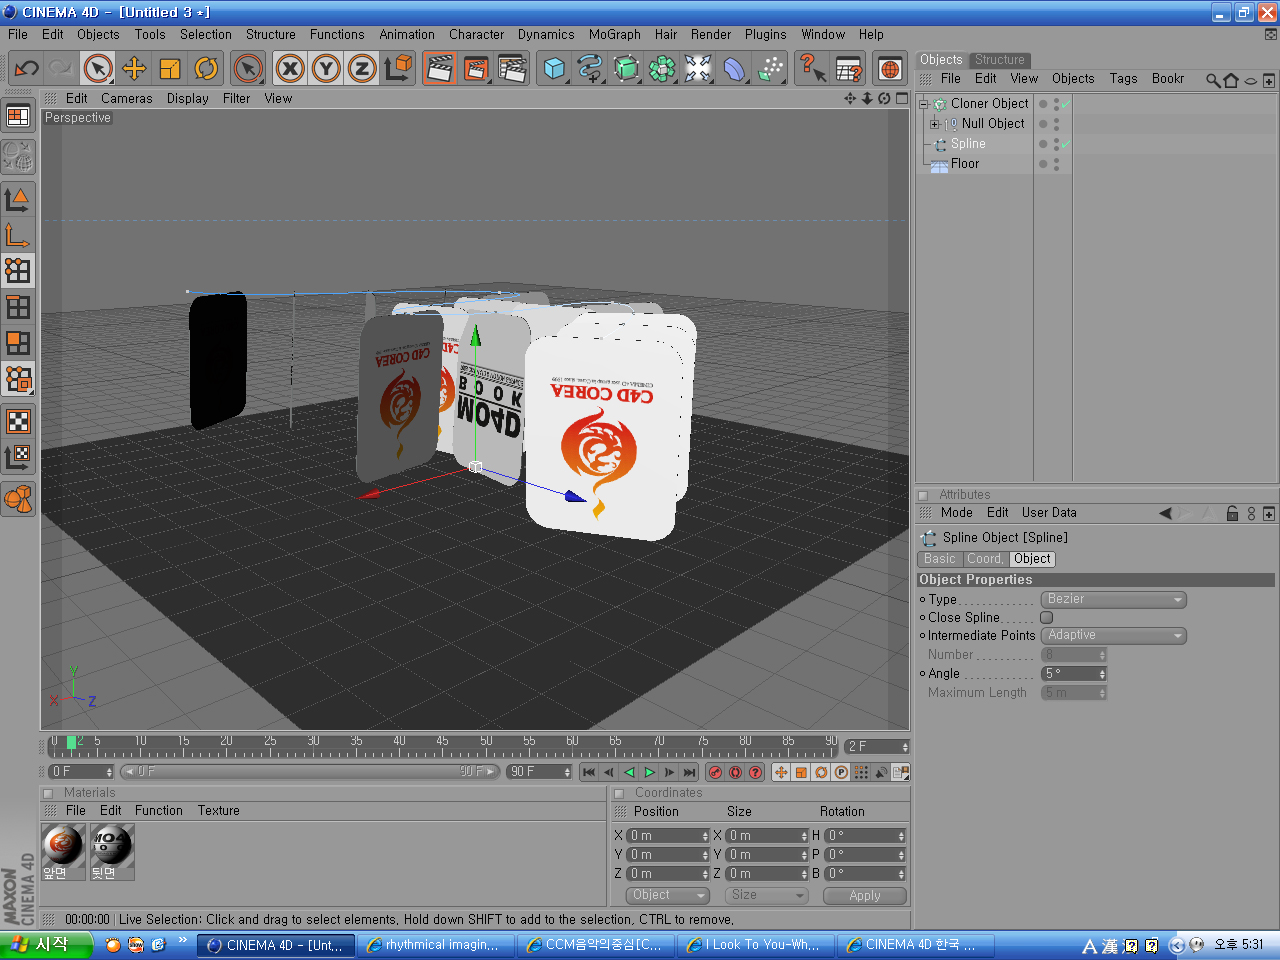Viewport: 1280px width, 960px height.
Task: Select the Scale tool
Action: click(170, 69)
